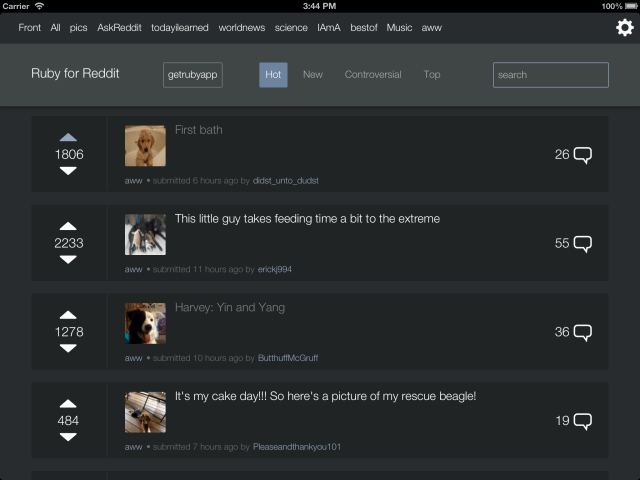Upvote the feeding time post
Image resolution: width=640 pixels, height=480 pixels.
pos(68,226)
